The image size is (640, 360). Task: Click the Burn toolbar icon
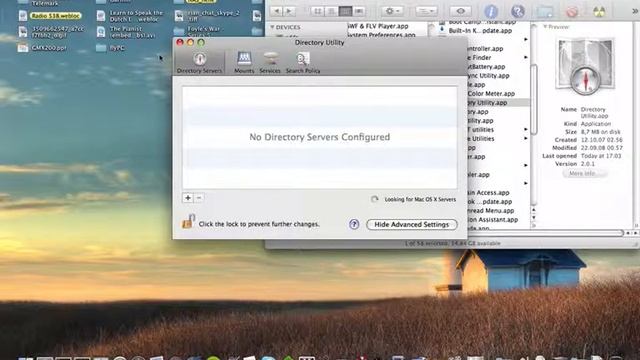599,11
